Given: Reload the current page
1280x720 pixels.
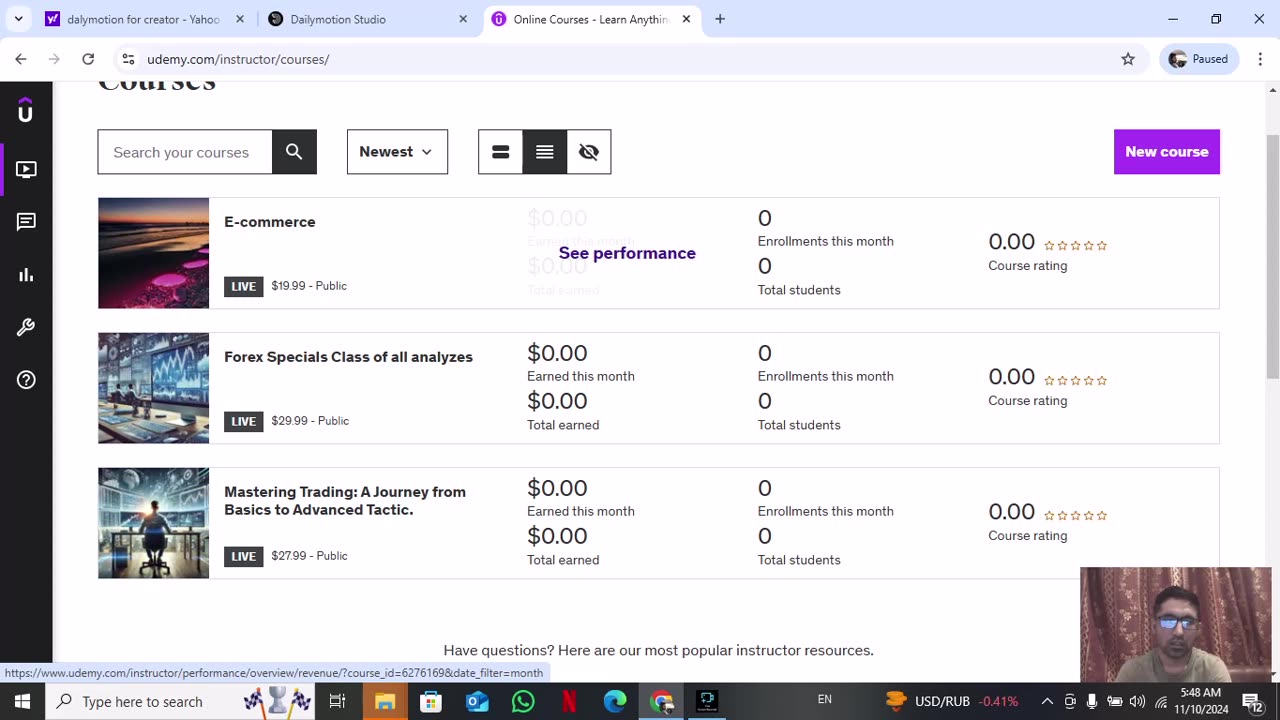Looking at the screenshot, I should coord(88,59).
